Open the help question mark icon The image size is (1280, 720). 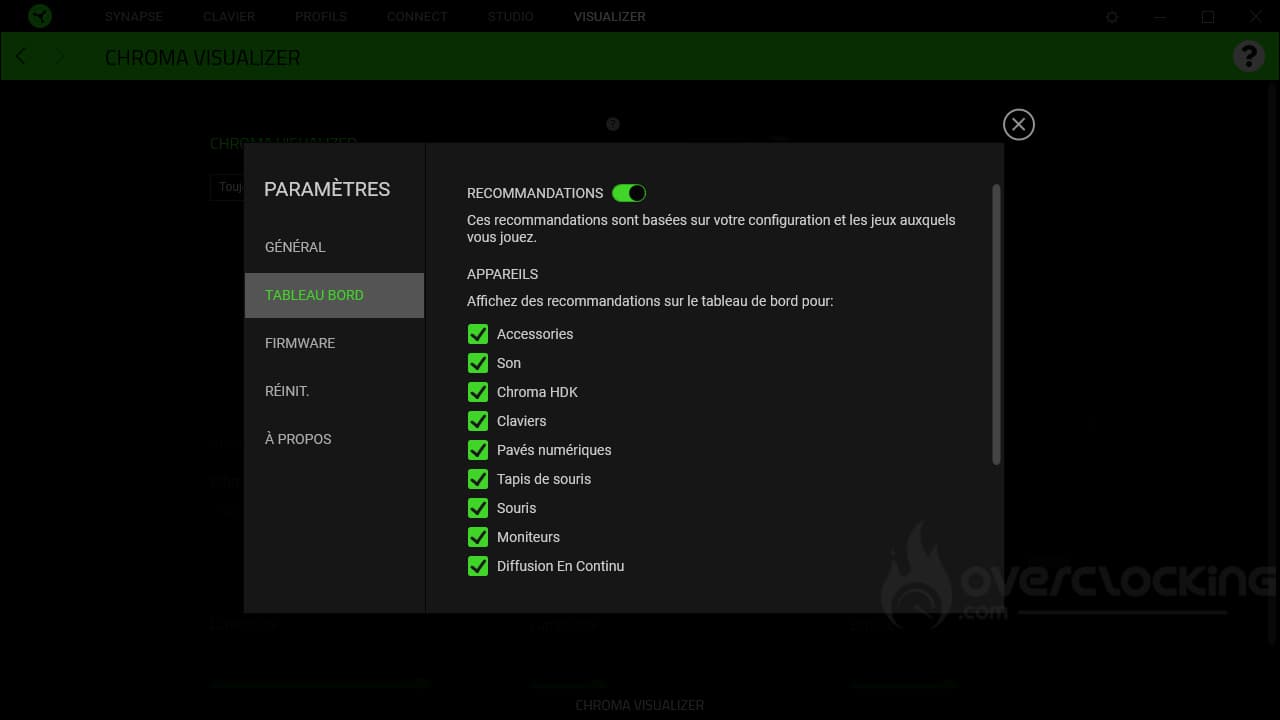click(1249, 56)
